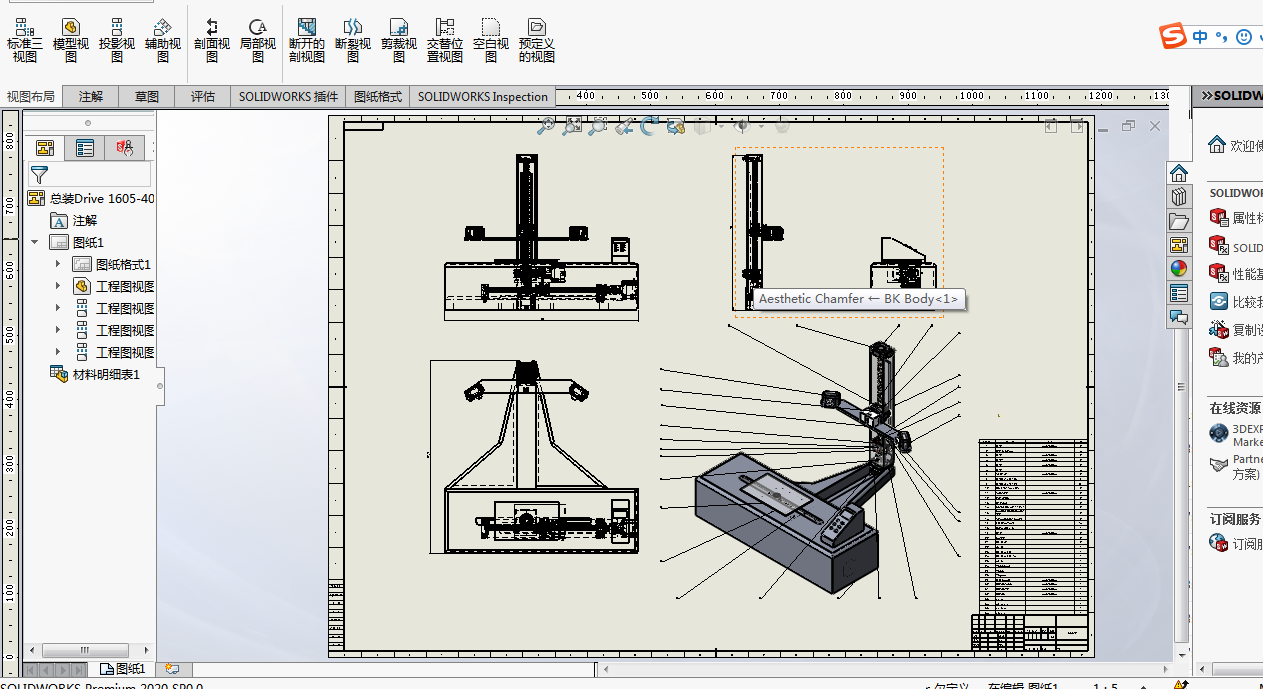The image size is (1263, 689).
Task: Open the File Explorer task pane tab
Action: (x=1179, y=221)
